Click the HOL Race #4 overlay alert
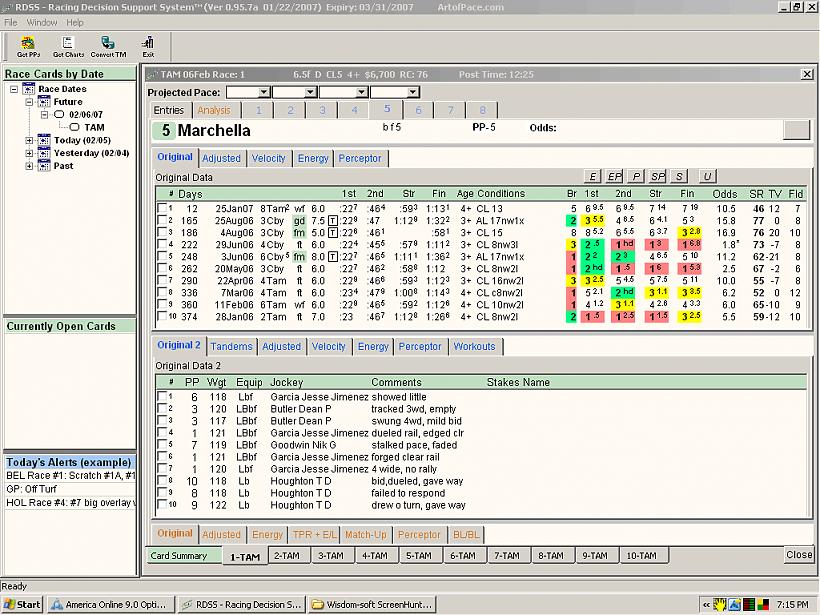820x615 pixels. click(x=70, y=503)
